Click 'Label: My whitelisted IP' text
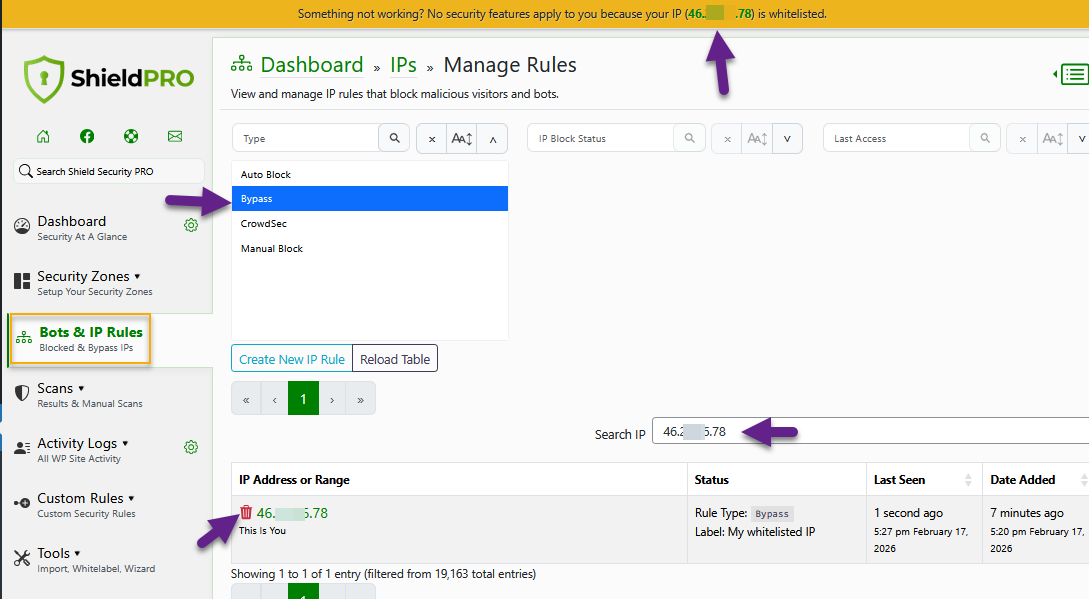 click(755, 532)
